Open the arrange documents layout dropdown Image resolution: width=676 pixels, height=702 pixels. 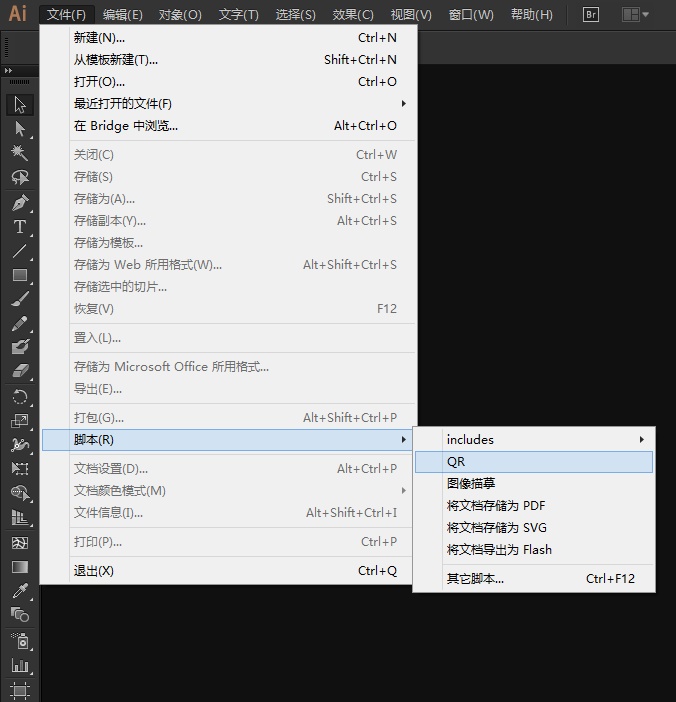tap(636, 15)
